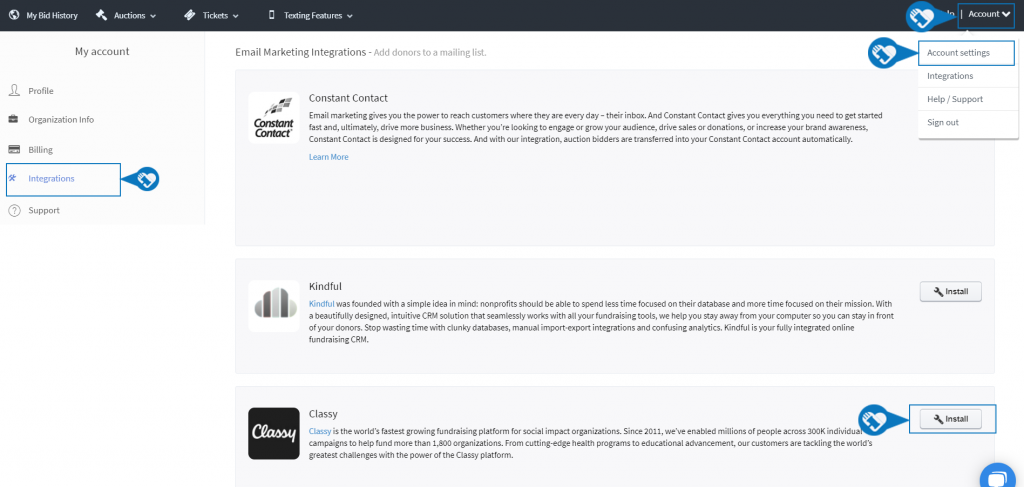Open Profile in My account sidebar

click(x=40, y=91)
